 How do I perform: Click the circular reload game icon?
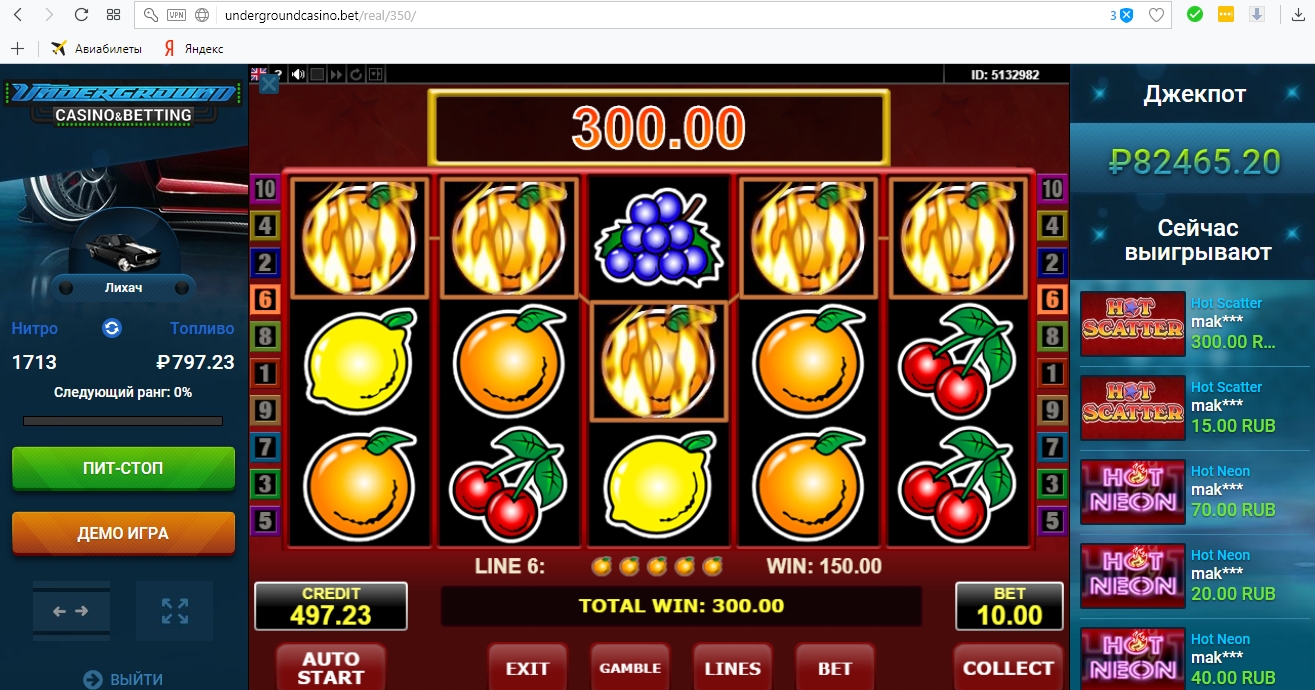pos(356,75)
